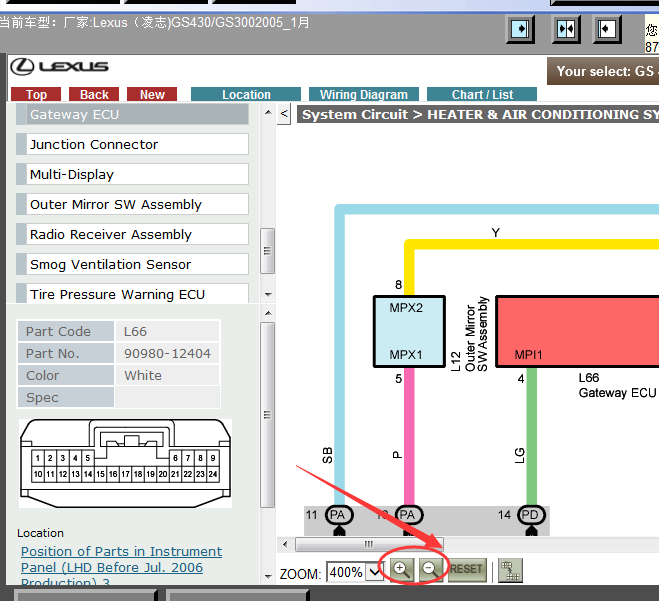Image resolution: width=659 pixels, height=601 pixels.
Task: Open the Location tab
Action: tap(246, 94)
